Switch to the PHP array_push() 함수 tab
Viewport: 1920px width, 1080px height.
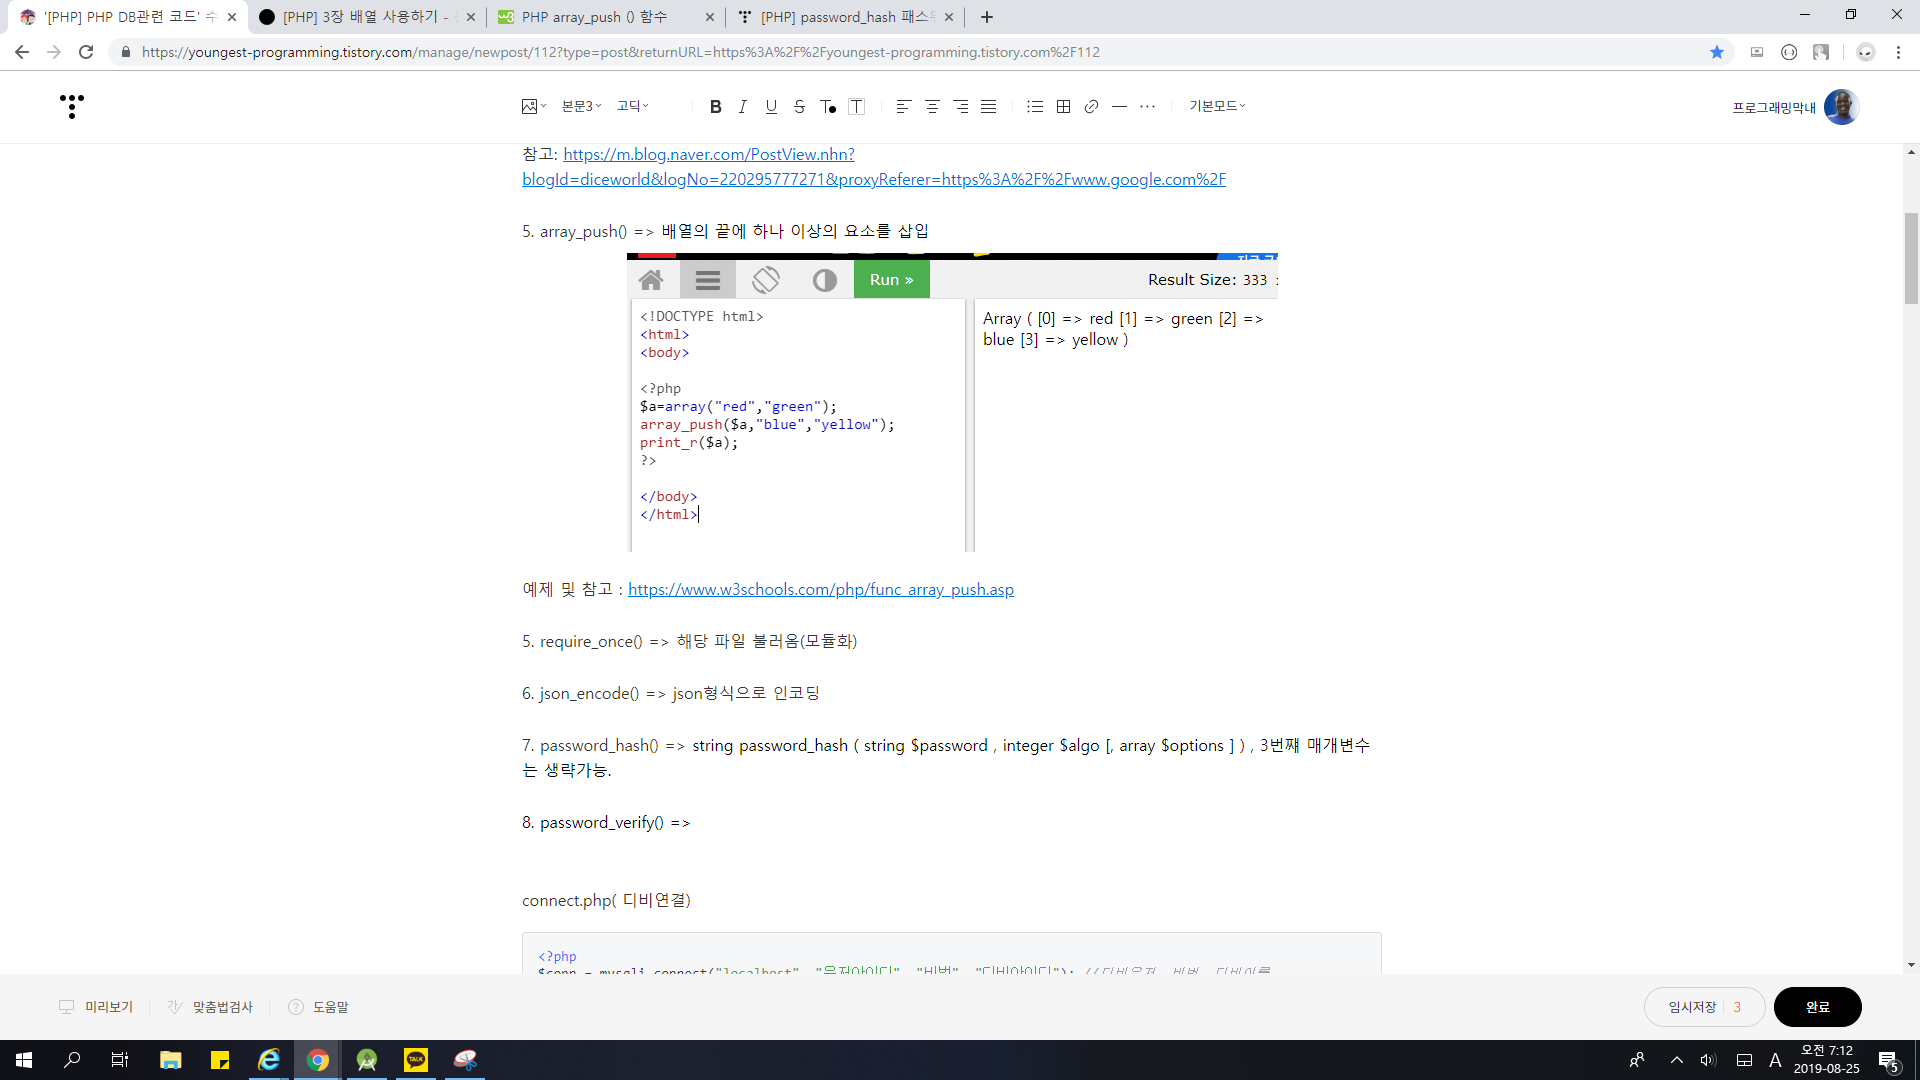[594, 17]
